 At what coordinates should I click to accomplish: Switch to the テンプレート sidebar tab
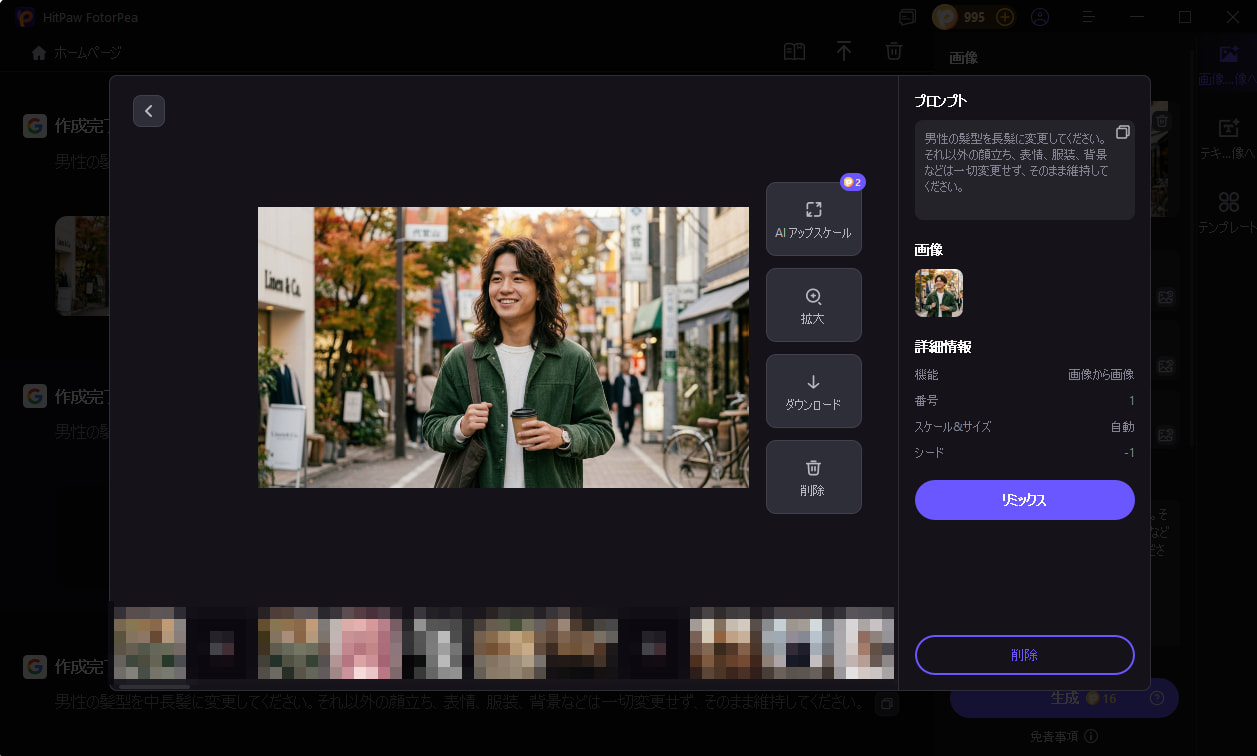pyautogui.click(x=1228, y=212)
